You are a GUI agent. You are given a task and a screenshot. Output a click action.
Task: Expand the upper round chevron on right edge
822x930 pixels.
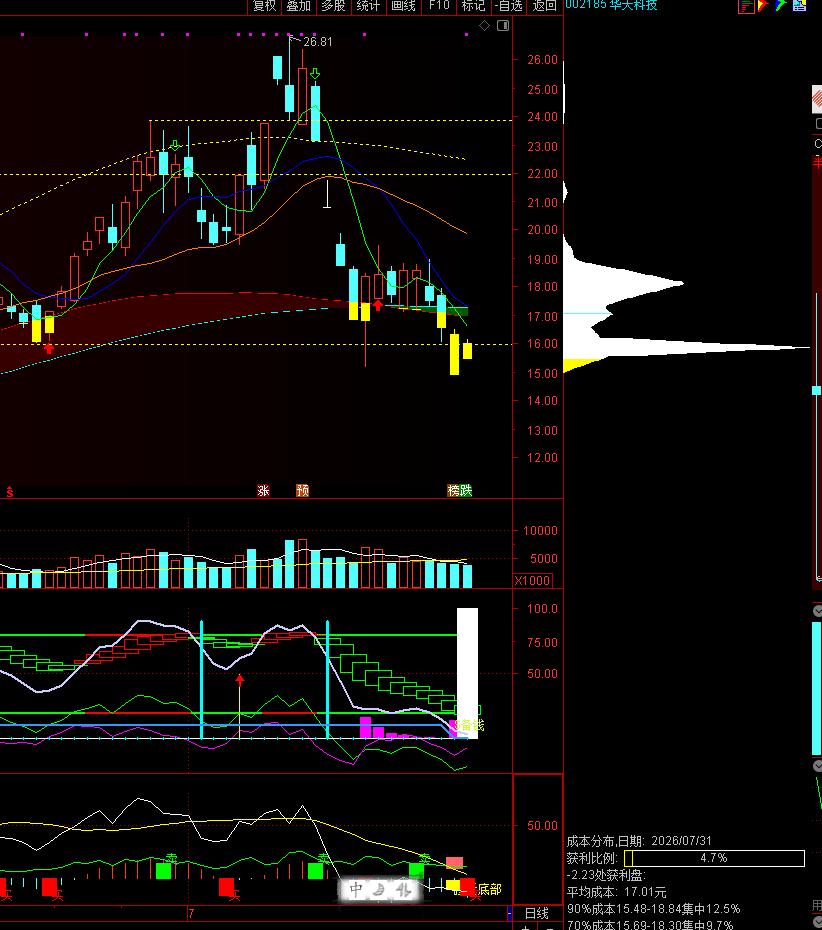pyautogui.click(x=817, y=611)
